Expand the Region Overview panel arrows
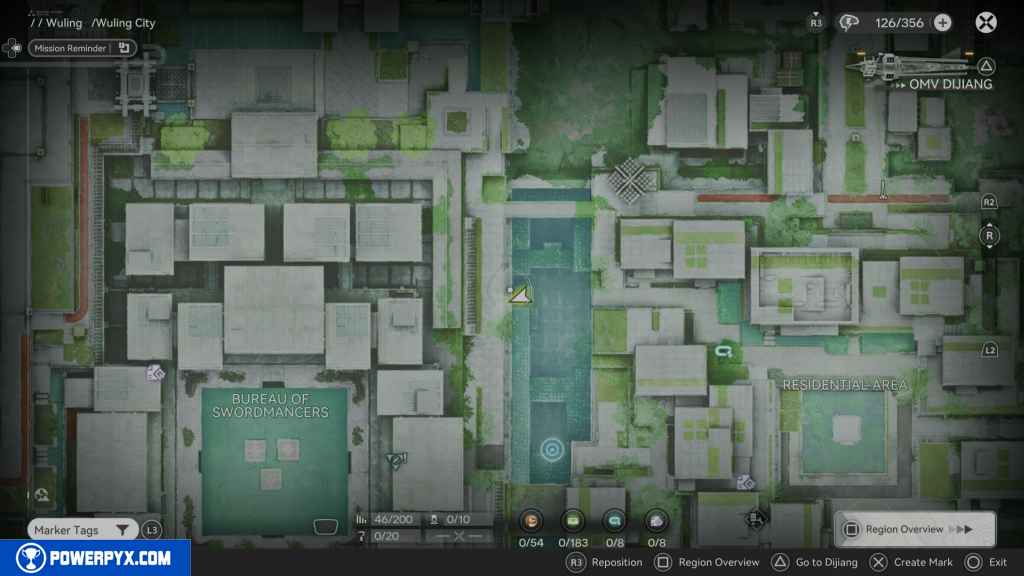 coord(960,529)
